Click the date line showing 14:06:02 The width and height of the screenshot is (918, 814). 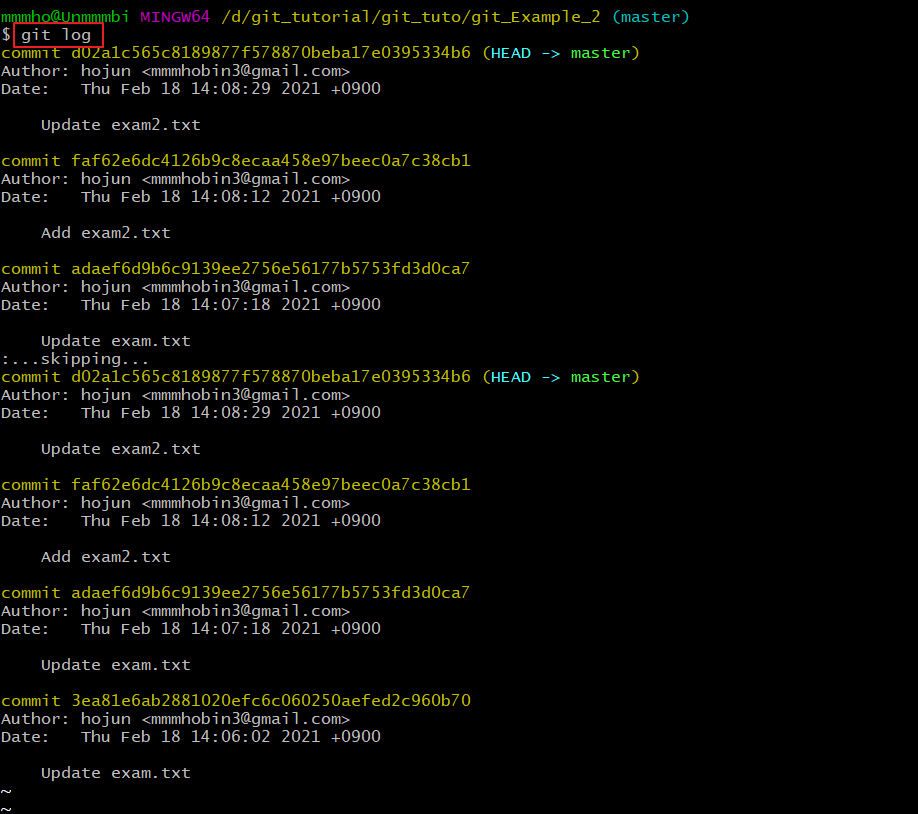point(191,737)
